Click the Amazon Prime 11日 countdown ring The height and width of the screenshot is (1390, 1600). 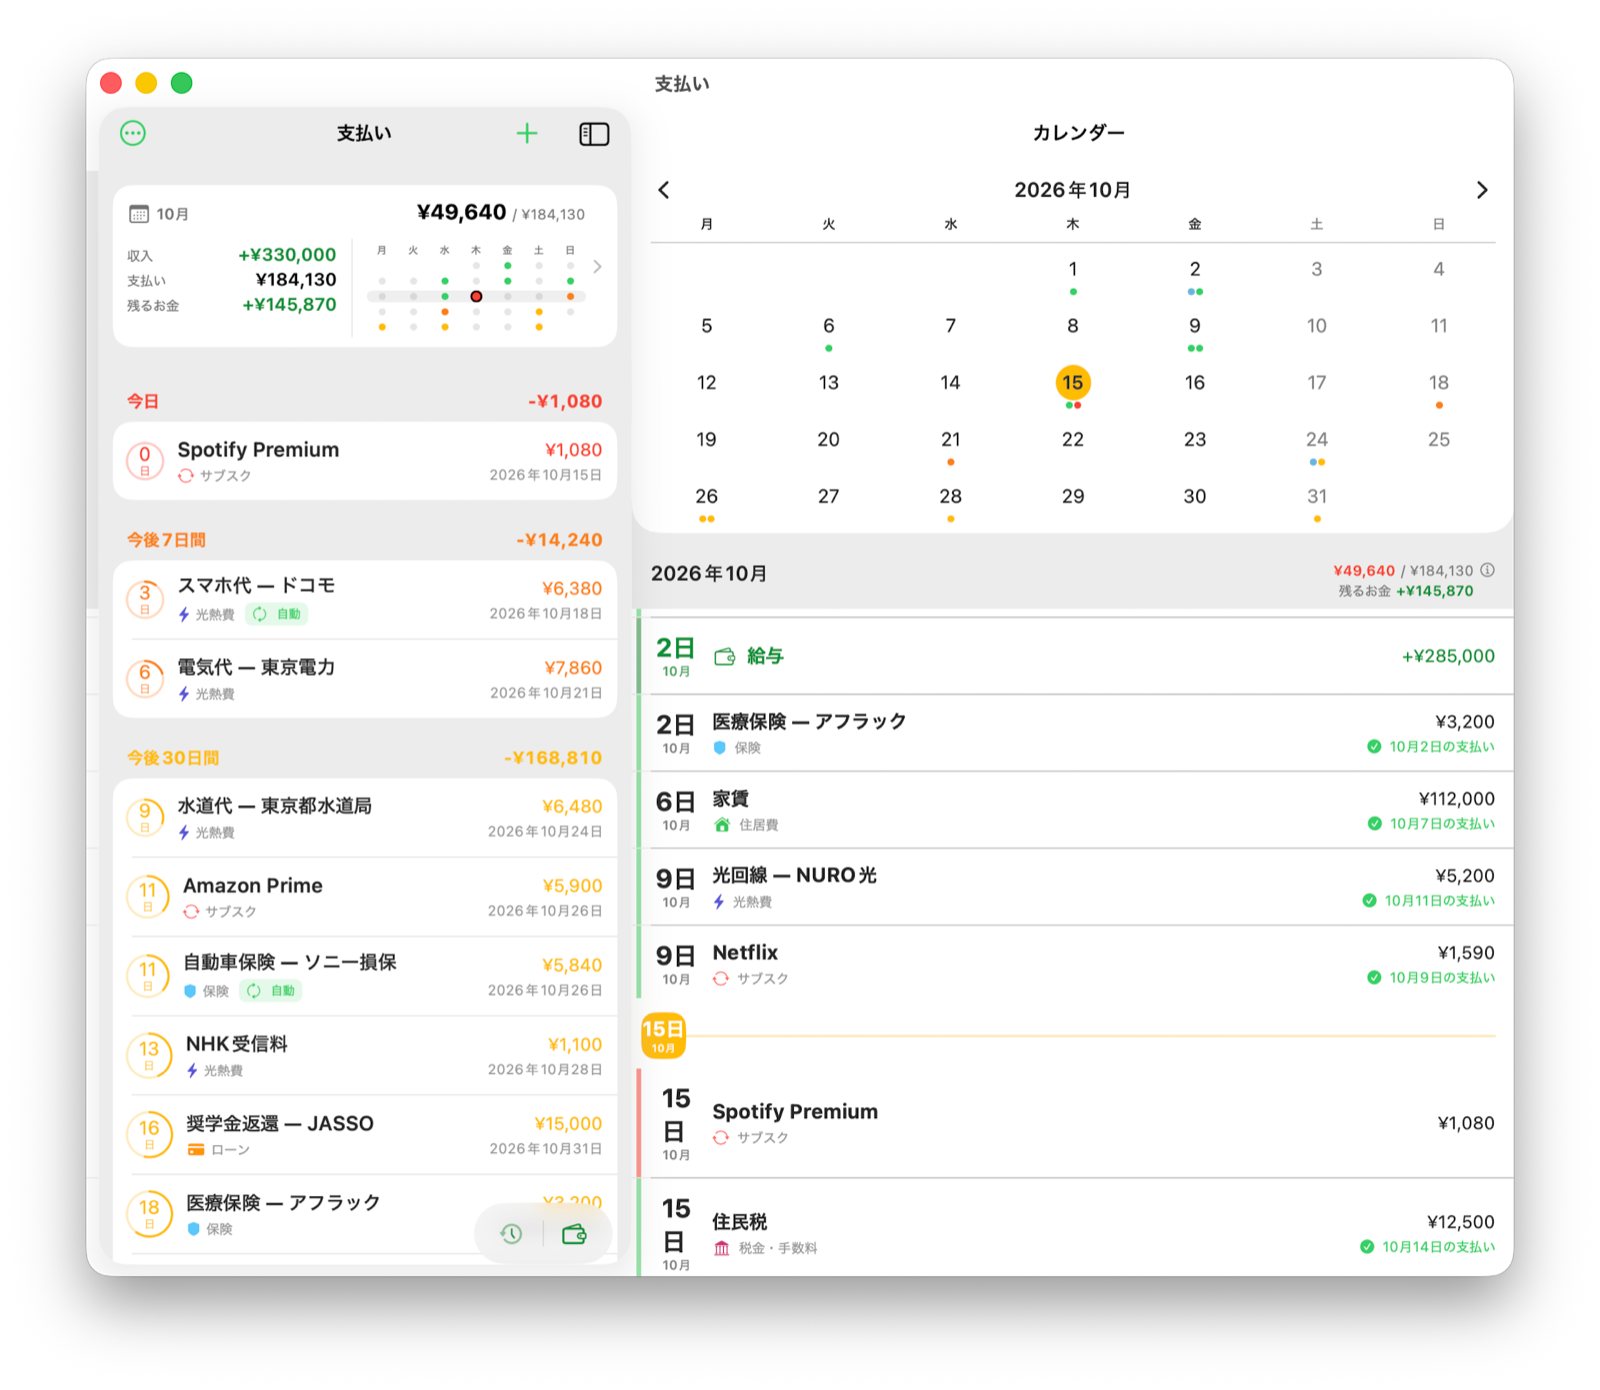tap(147, 896)
